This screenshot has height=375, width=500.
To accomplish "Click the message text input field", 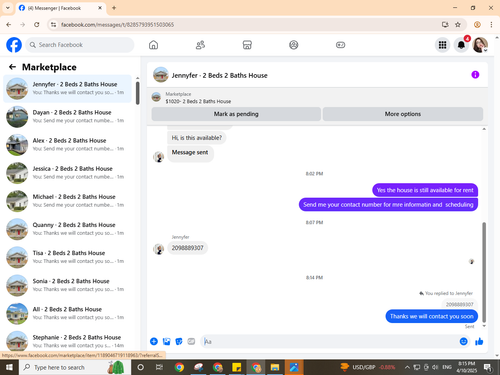I will tap(329, 341).
